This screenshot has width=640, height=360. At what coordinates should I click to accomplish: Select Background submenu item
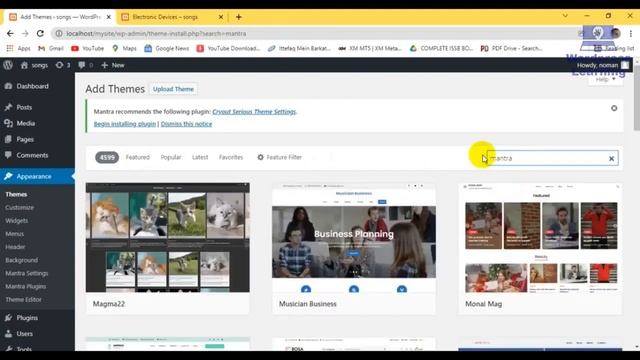[22, 260]
